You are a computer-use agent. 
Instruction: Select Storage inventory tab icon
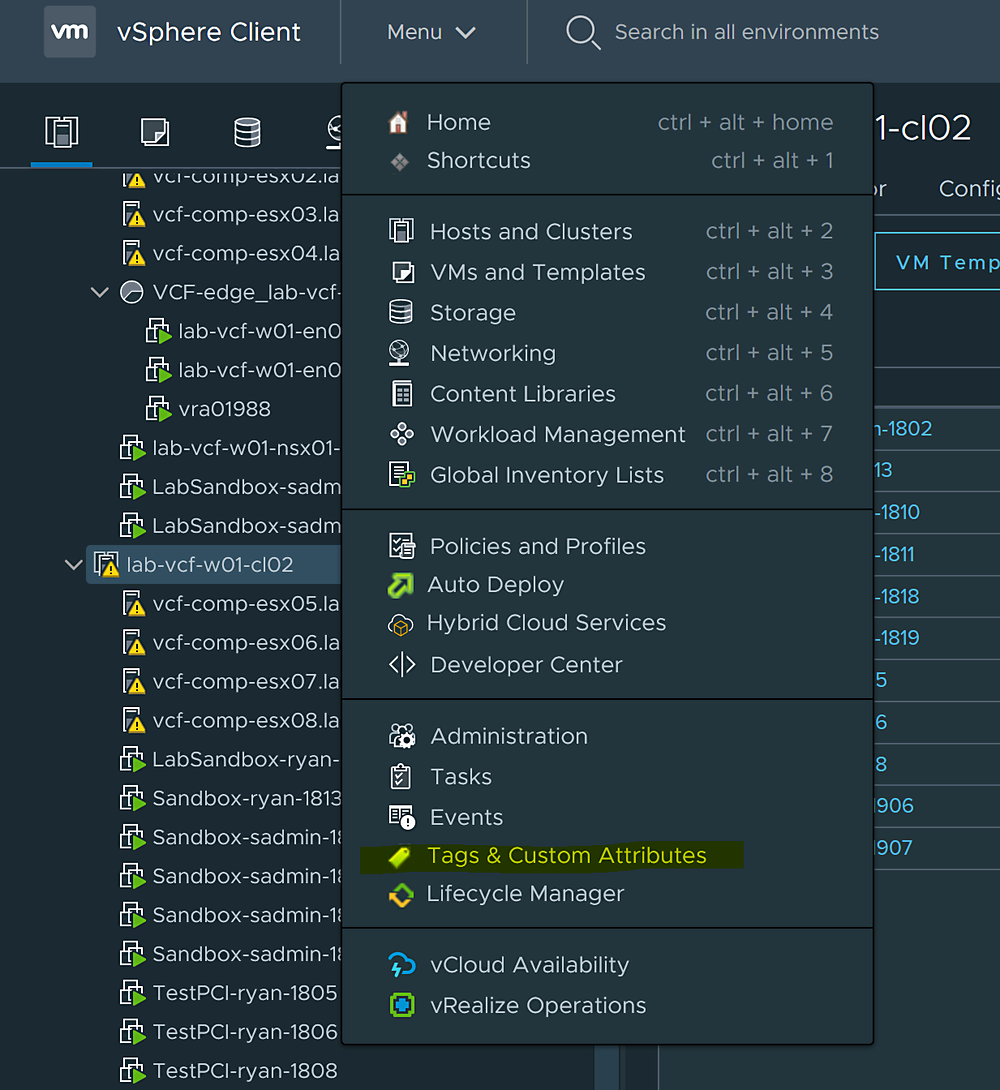pos(247,132)
